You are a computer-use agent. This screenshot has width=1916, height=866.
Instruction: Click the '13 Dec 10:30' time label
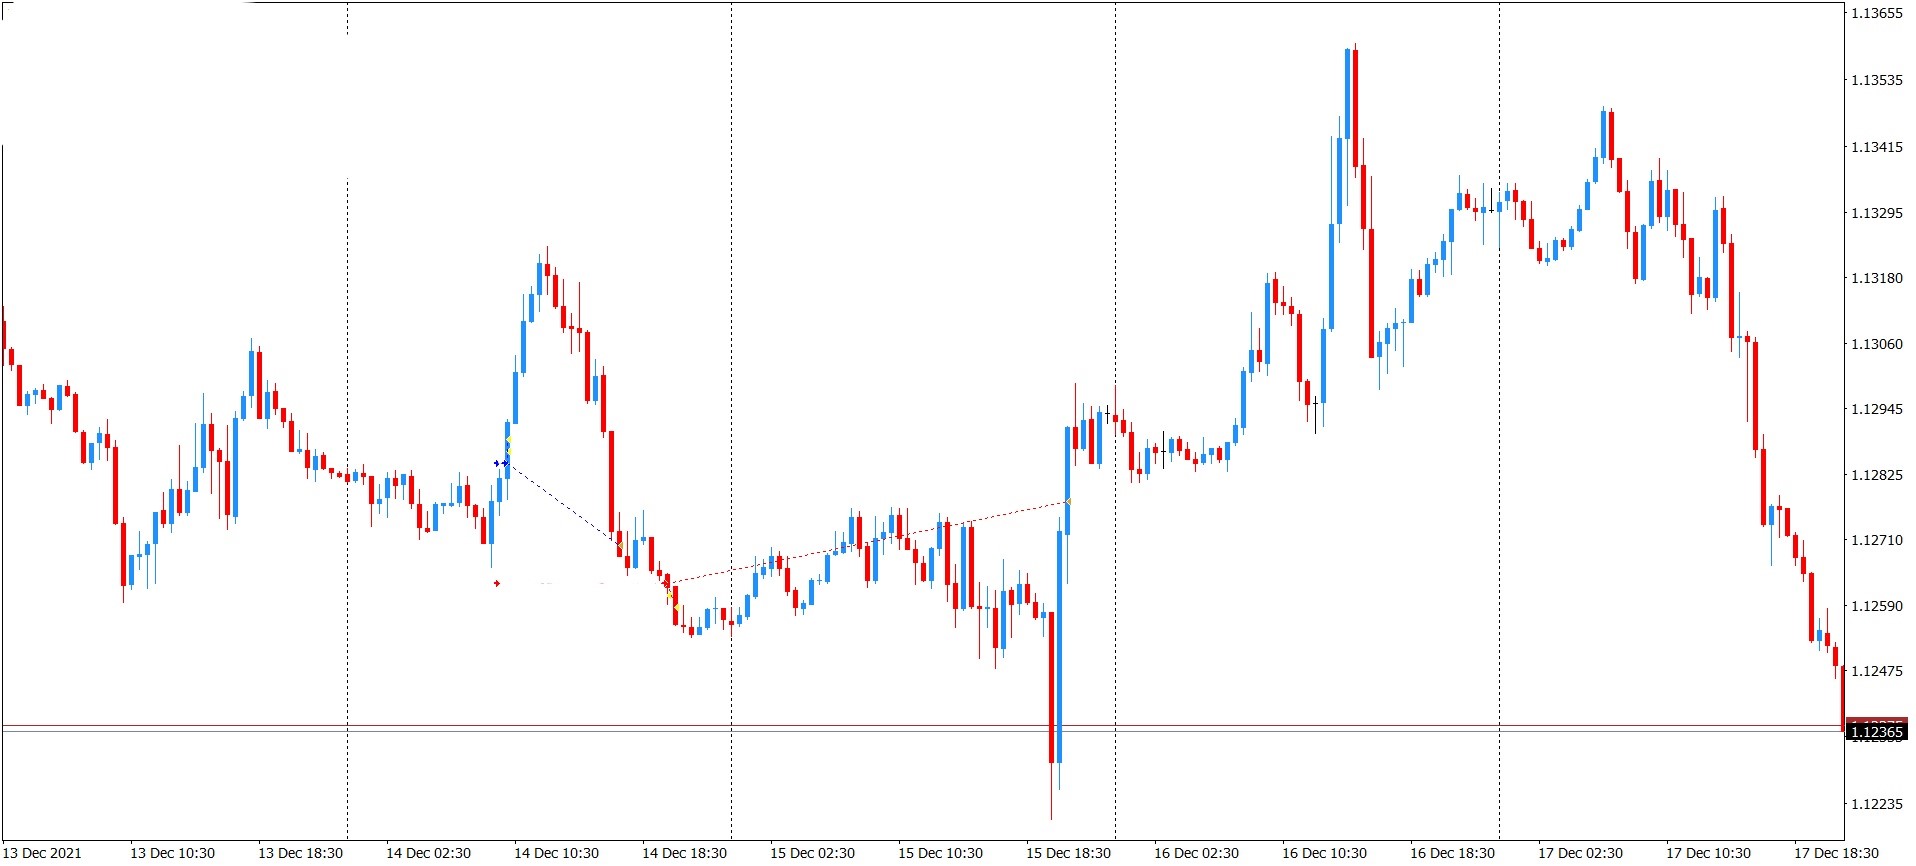coord(172,853)
